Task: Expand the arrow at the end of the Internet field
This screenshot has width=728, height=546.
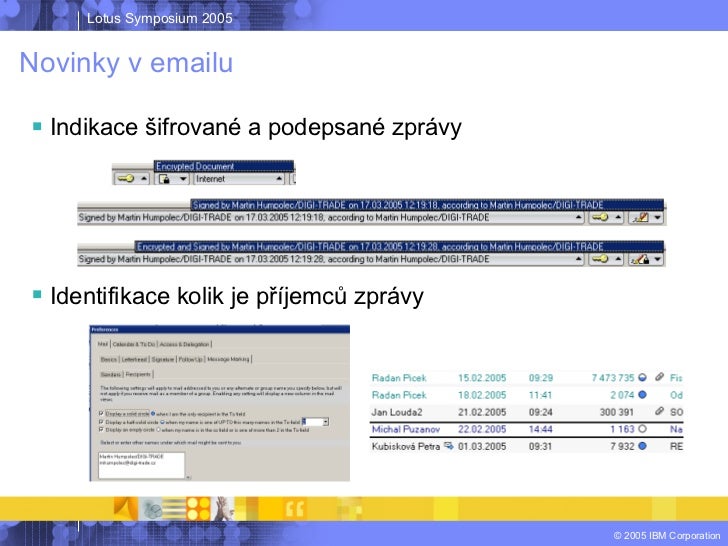Action: (279, 179)
